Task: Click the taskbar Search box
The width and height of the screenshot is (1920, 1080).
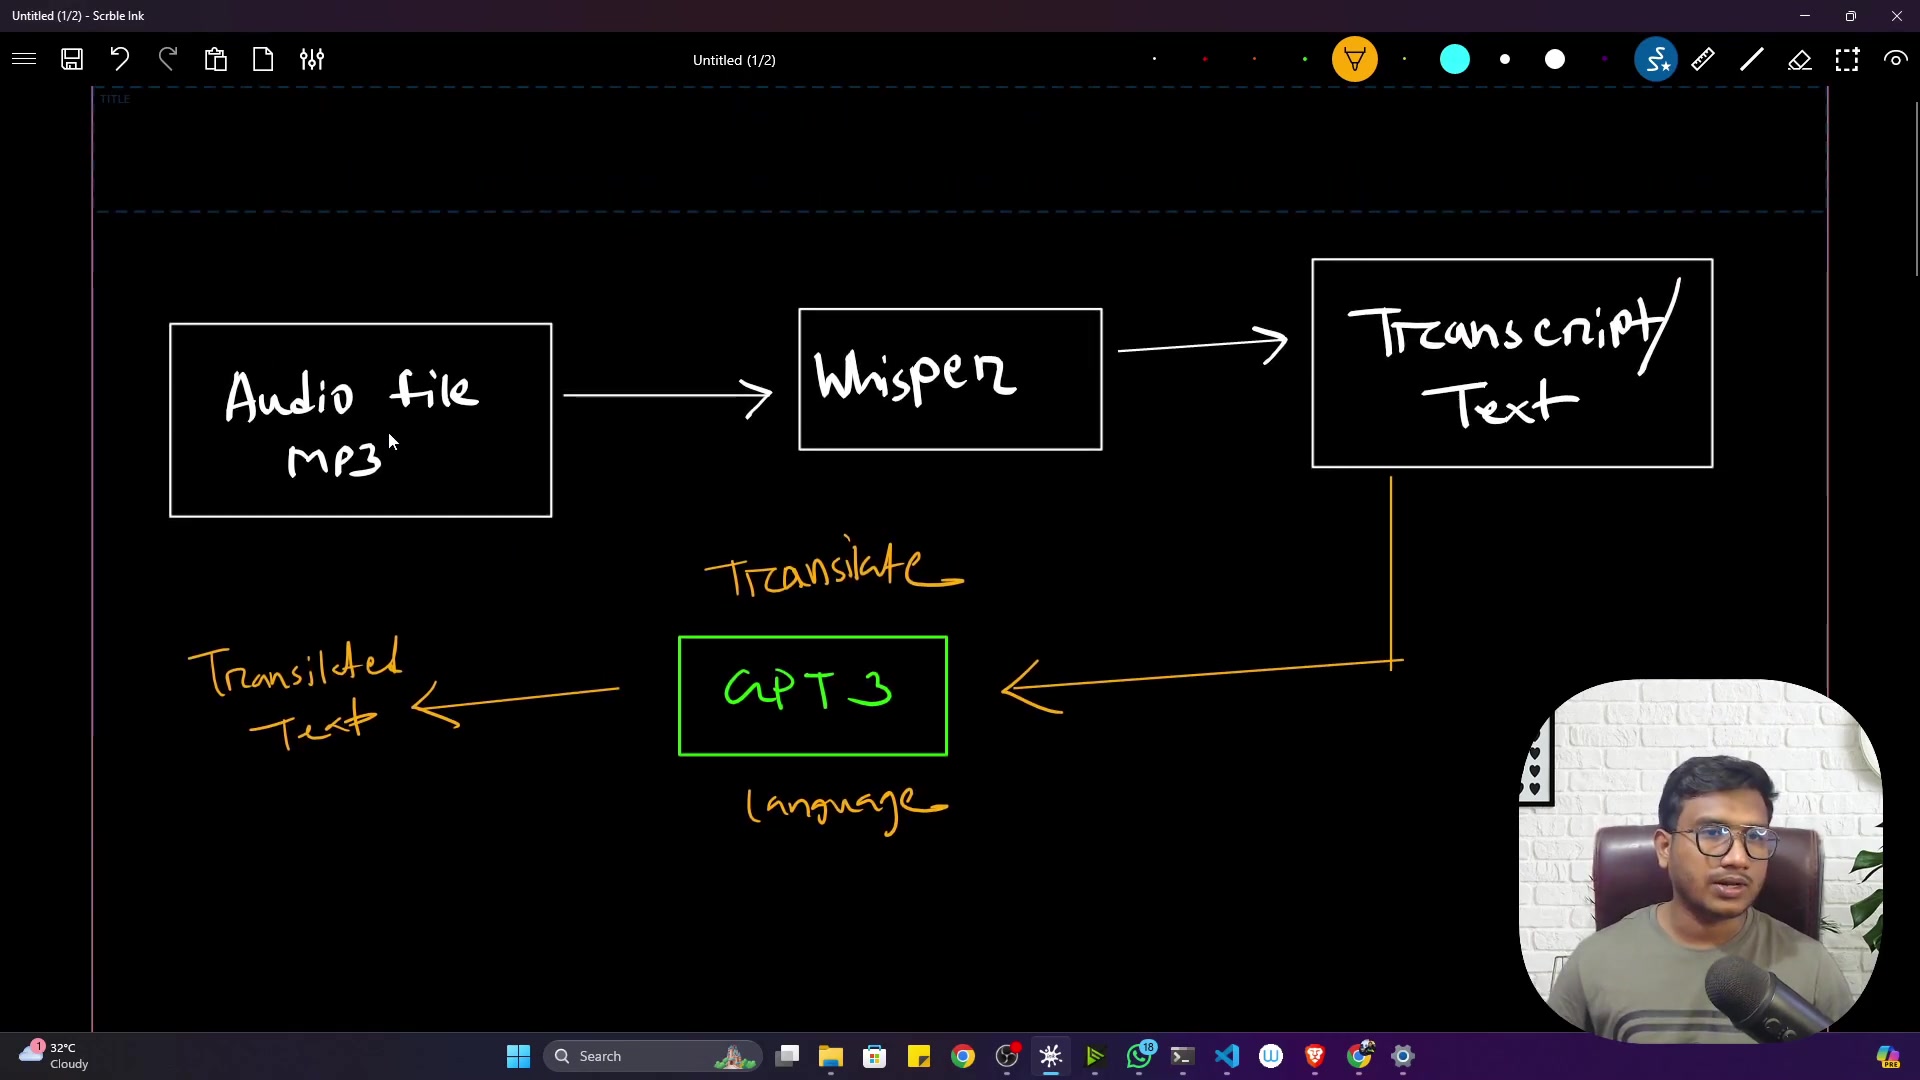Action: 653,1056
